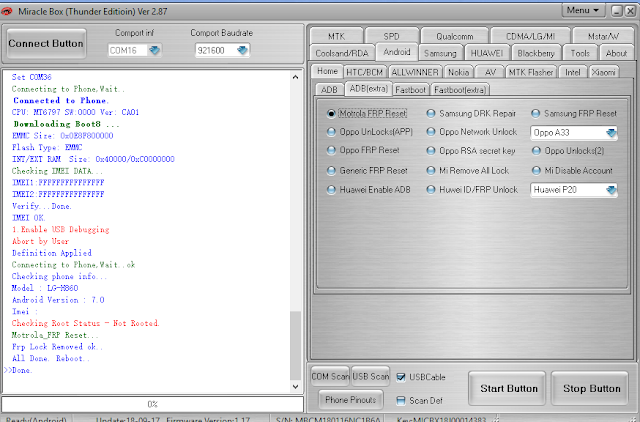Select Generic FRP Reset radio option

click(x=331, y=171)
